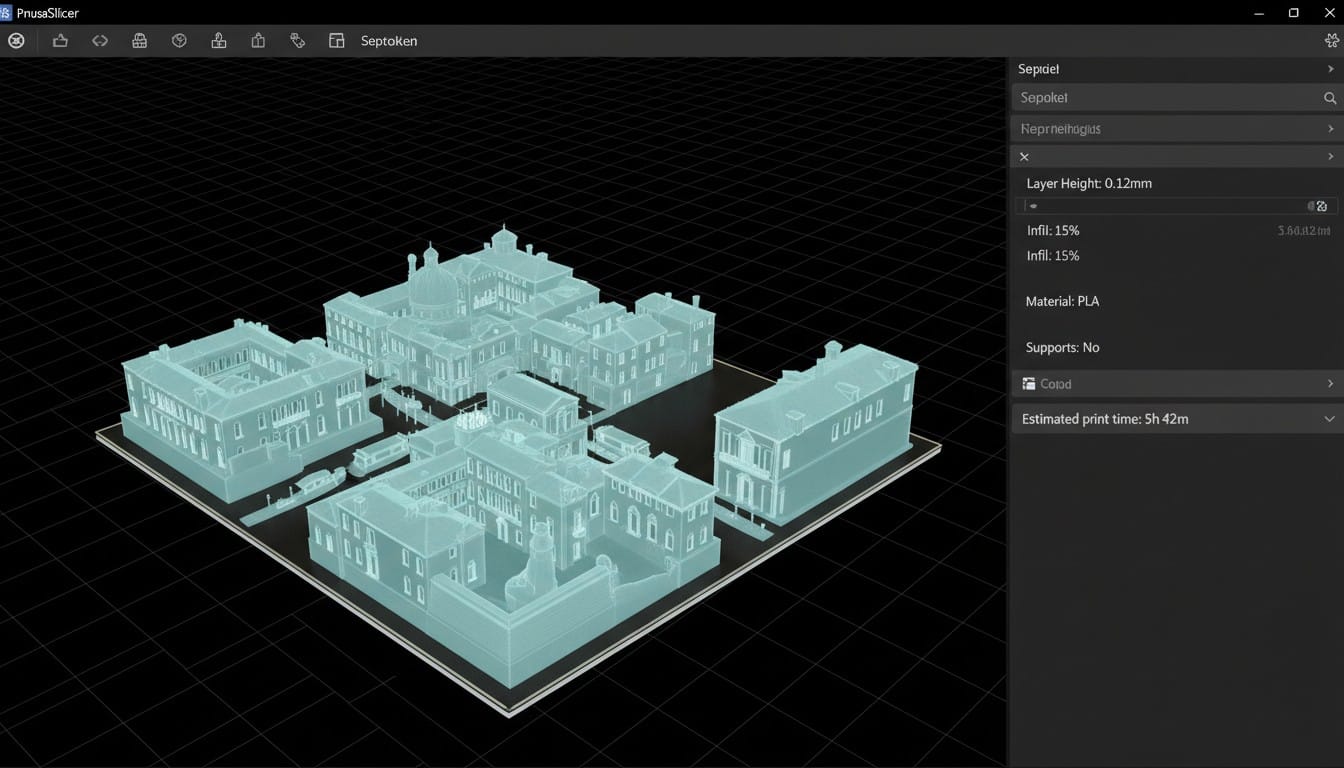Click the tray-shaped icon in toolbar
This screenshot has height=768, width=1344.
pyautogui.click(x=60, y=41)
